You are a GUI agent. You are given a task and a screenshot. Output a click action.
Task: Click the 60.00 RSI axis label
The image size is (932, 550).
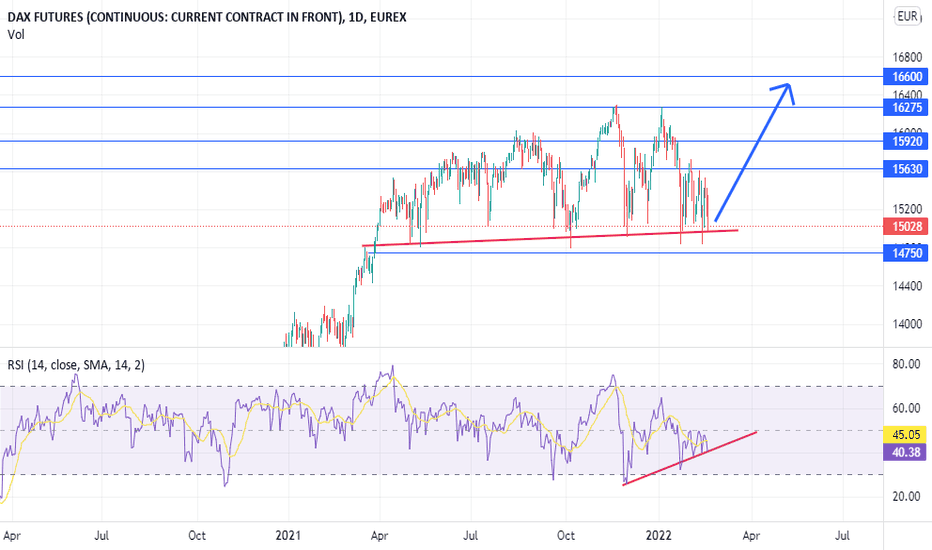[x=906, y=408]
